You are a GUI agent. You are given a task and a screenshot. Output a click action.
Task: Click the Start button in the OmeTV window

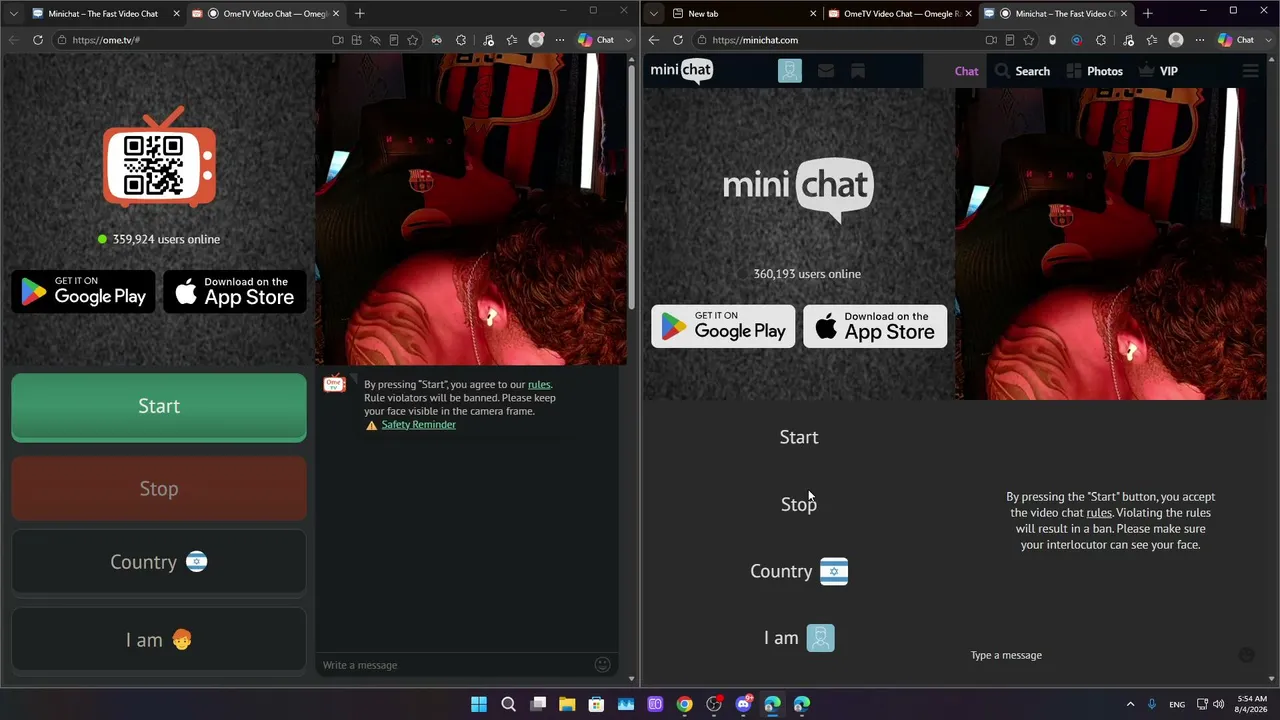[x=159, y=406]
